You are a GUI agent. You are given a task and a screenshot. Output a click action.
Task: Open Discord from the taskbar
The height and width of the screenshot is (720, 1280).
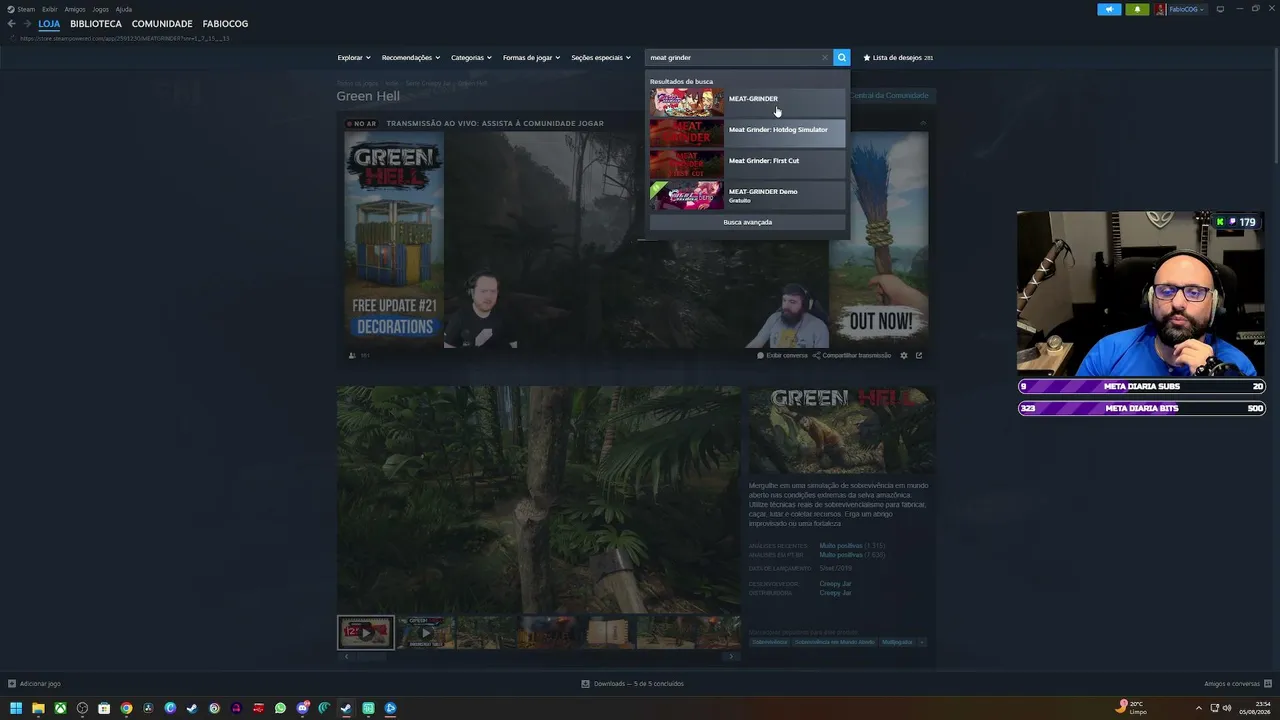tap(302, 708)
